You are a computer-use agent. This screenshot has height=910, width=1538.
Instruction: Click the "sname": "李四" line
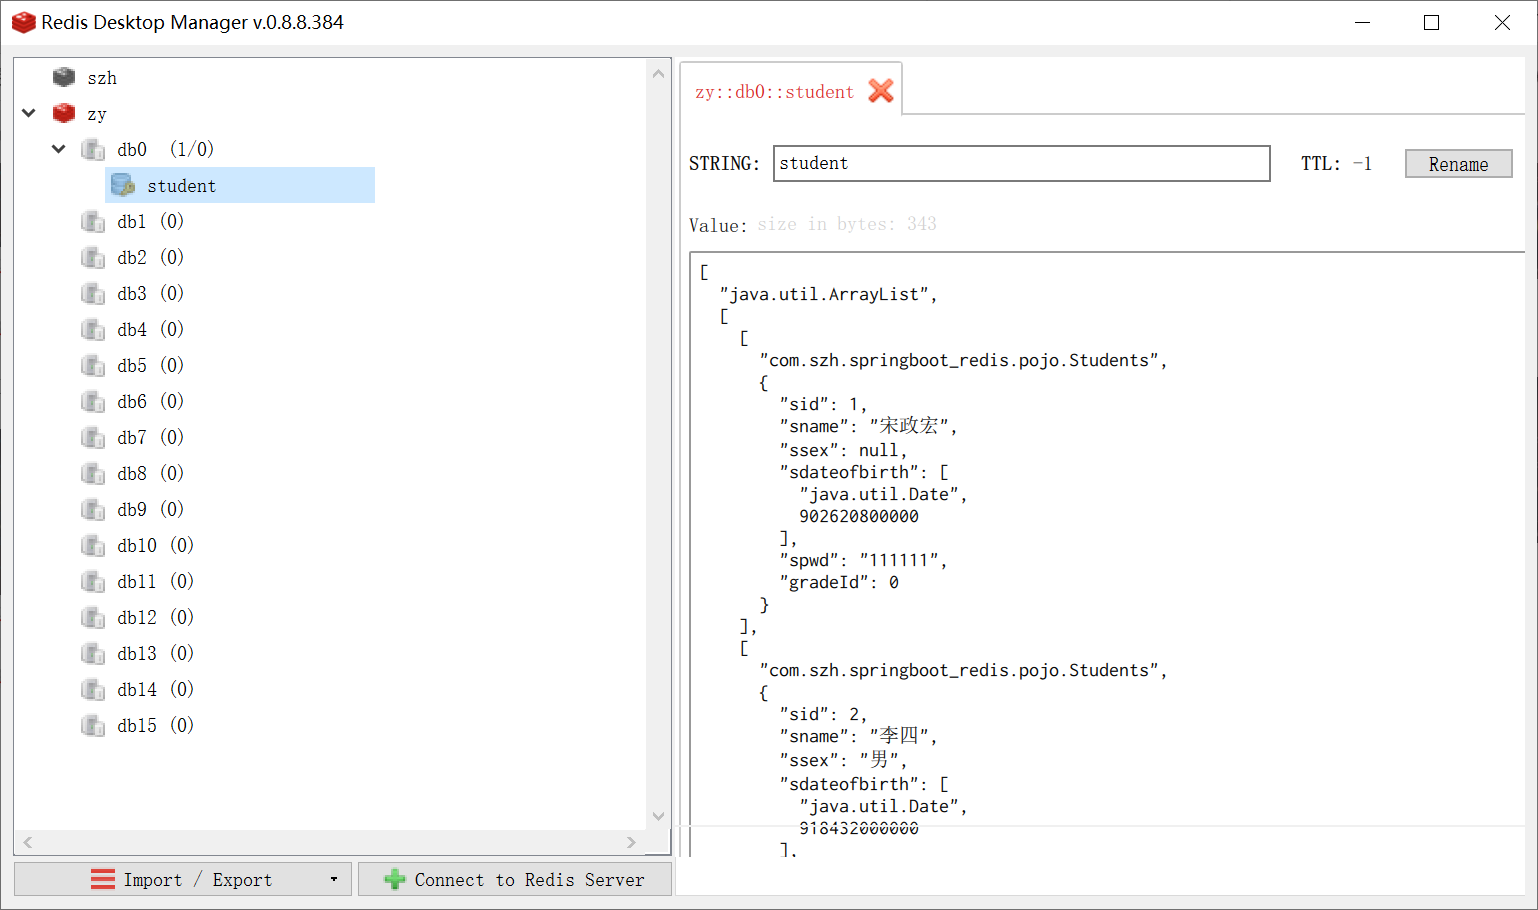coord(858,736)
